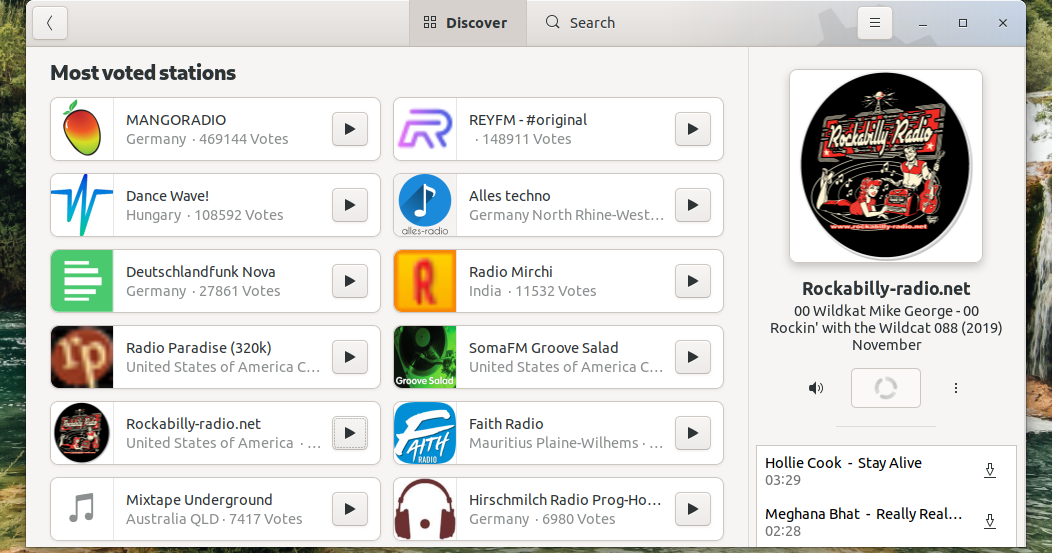Play SomaFM Groove Salad
Screen dimensions: 1052x553
pos(692,356)
